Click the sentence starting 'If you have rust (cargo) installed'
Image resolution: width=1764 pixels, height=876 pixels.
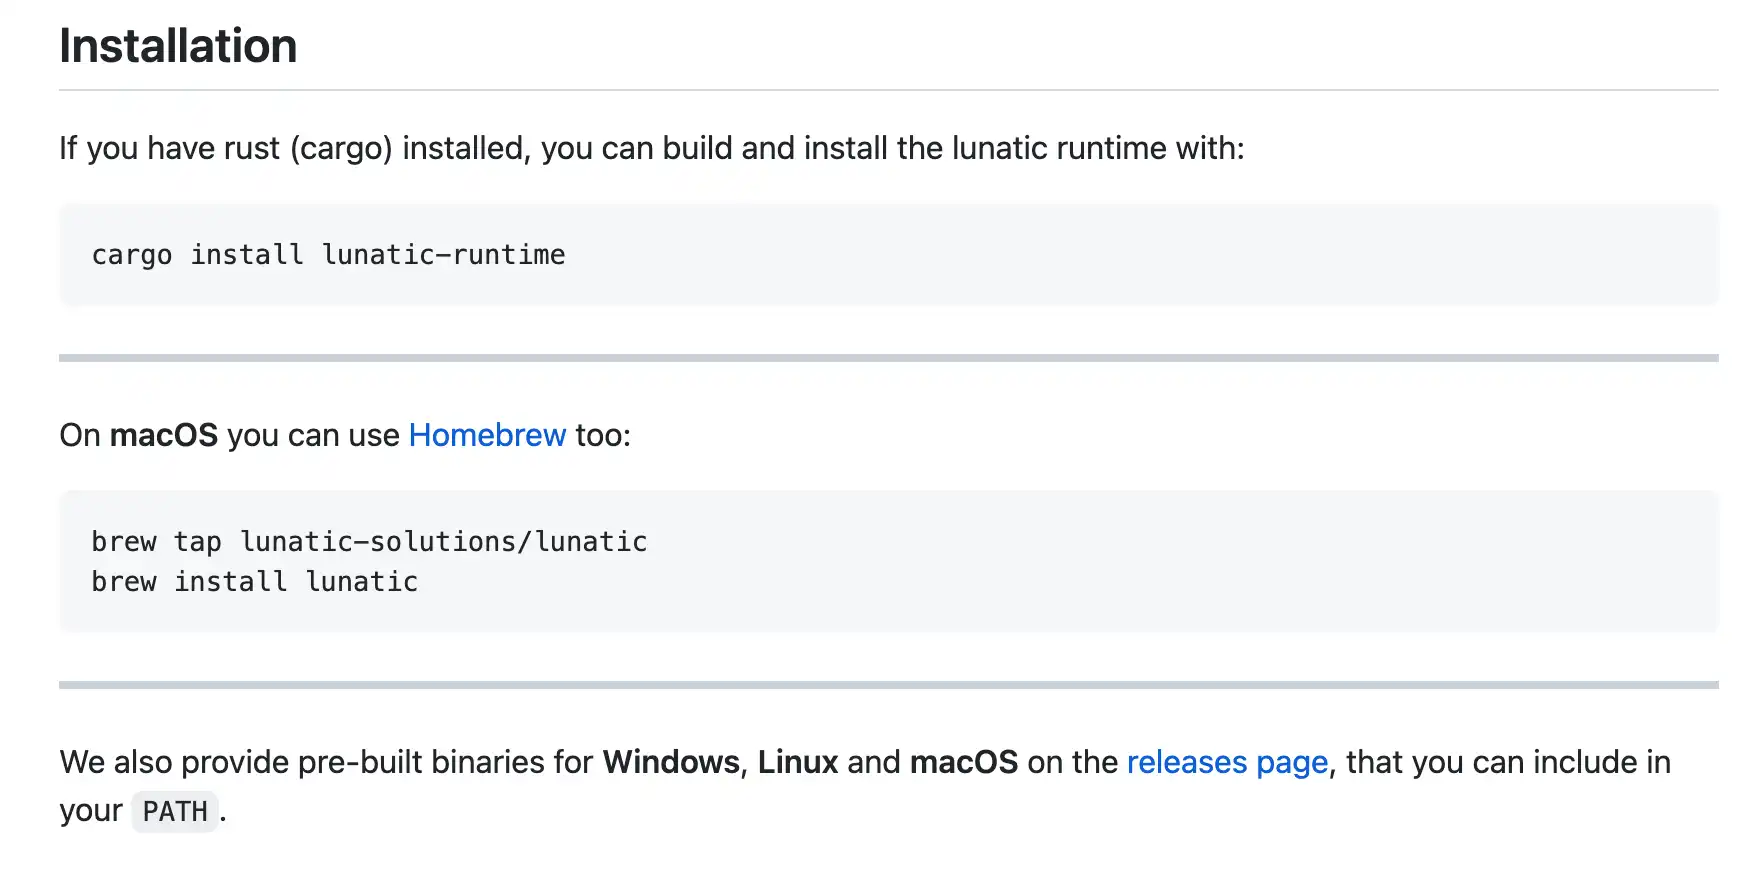(652, 148)
